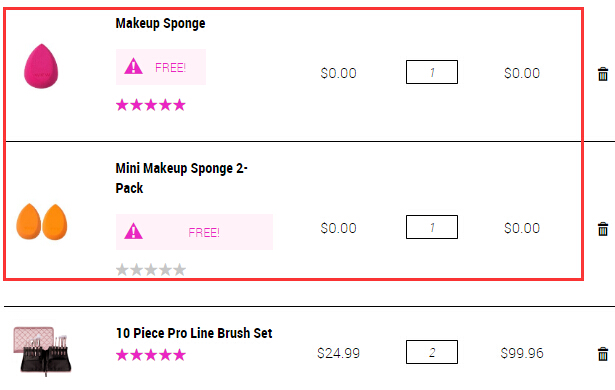This screenshot has height=390, width=615.
Task: View the brush set product thumbnail
Action: coord(42,351)
